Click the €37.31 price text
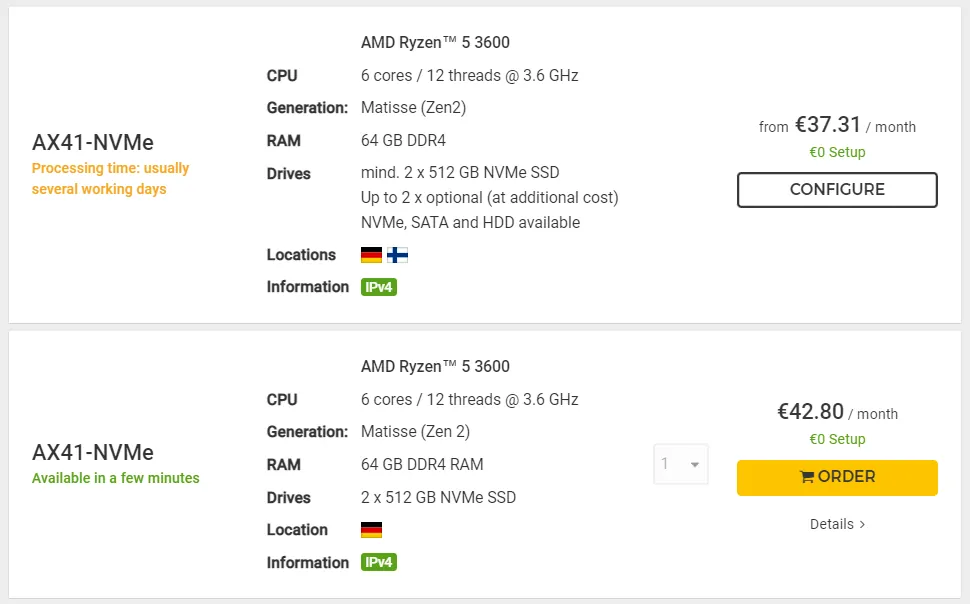The height and width of the screenshot is (604, 970). pos(828,124)
